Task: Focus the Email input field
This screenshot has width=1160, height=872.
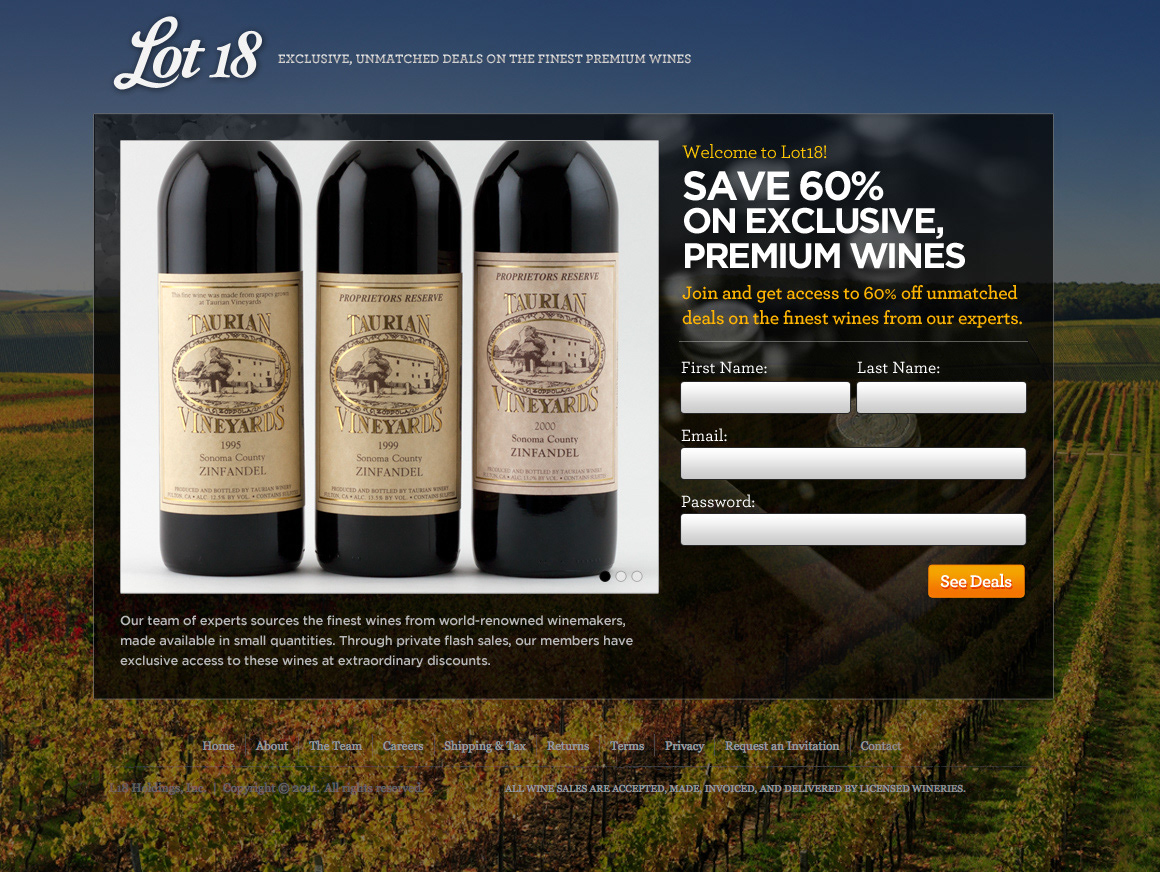Action: click(x=853, y=464)
